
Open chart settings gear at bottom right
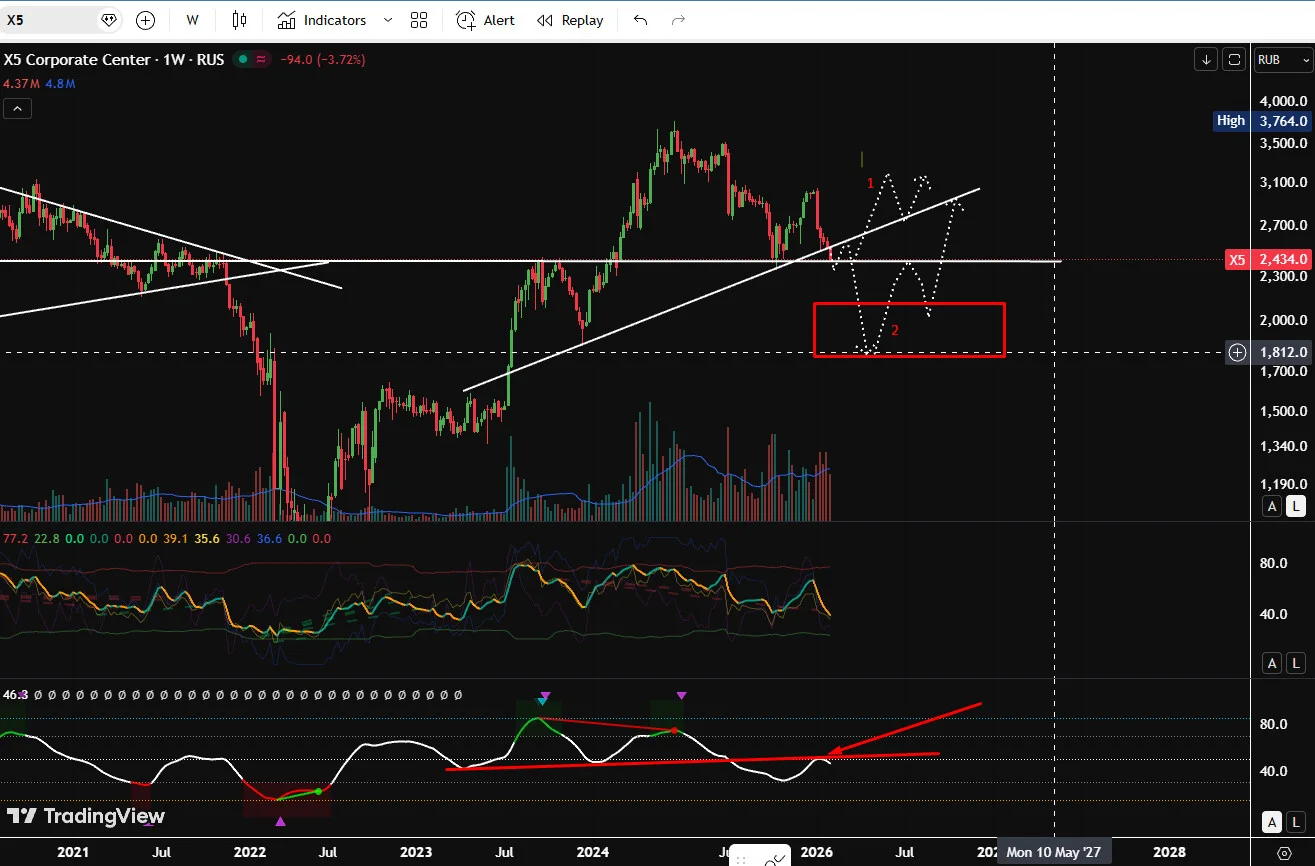tap(1284, 852)
